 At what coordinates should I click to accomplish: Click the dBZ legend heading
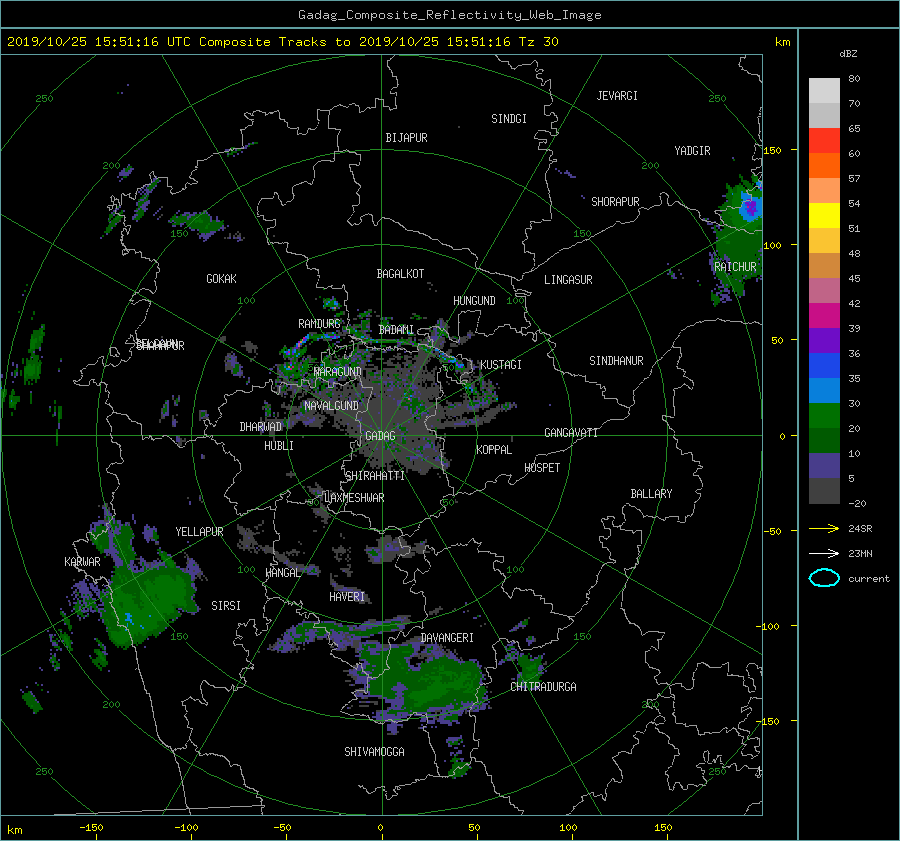click(x=848, y=54)
